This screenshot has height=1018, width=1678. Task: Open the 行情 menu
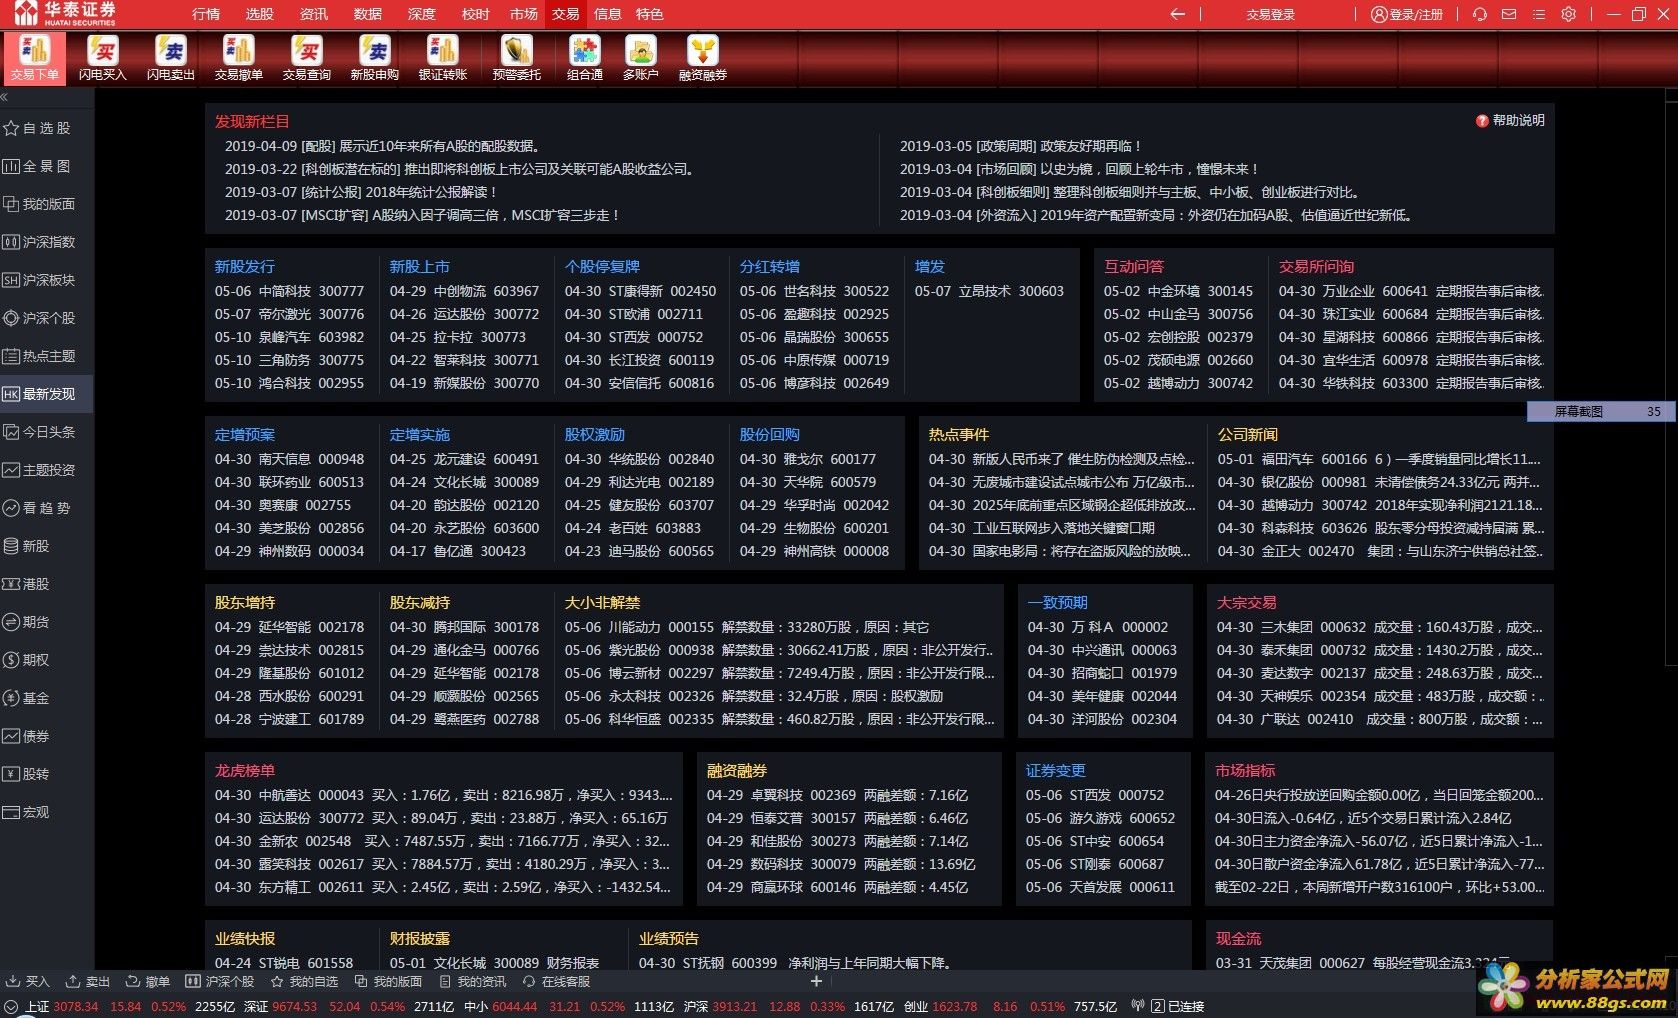click(x=206, y=14)
